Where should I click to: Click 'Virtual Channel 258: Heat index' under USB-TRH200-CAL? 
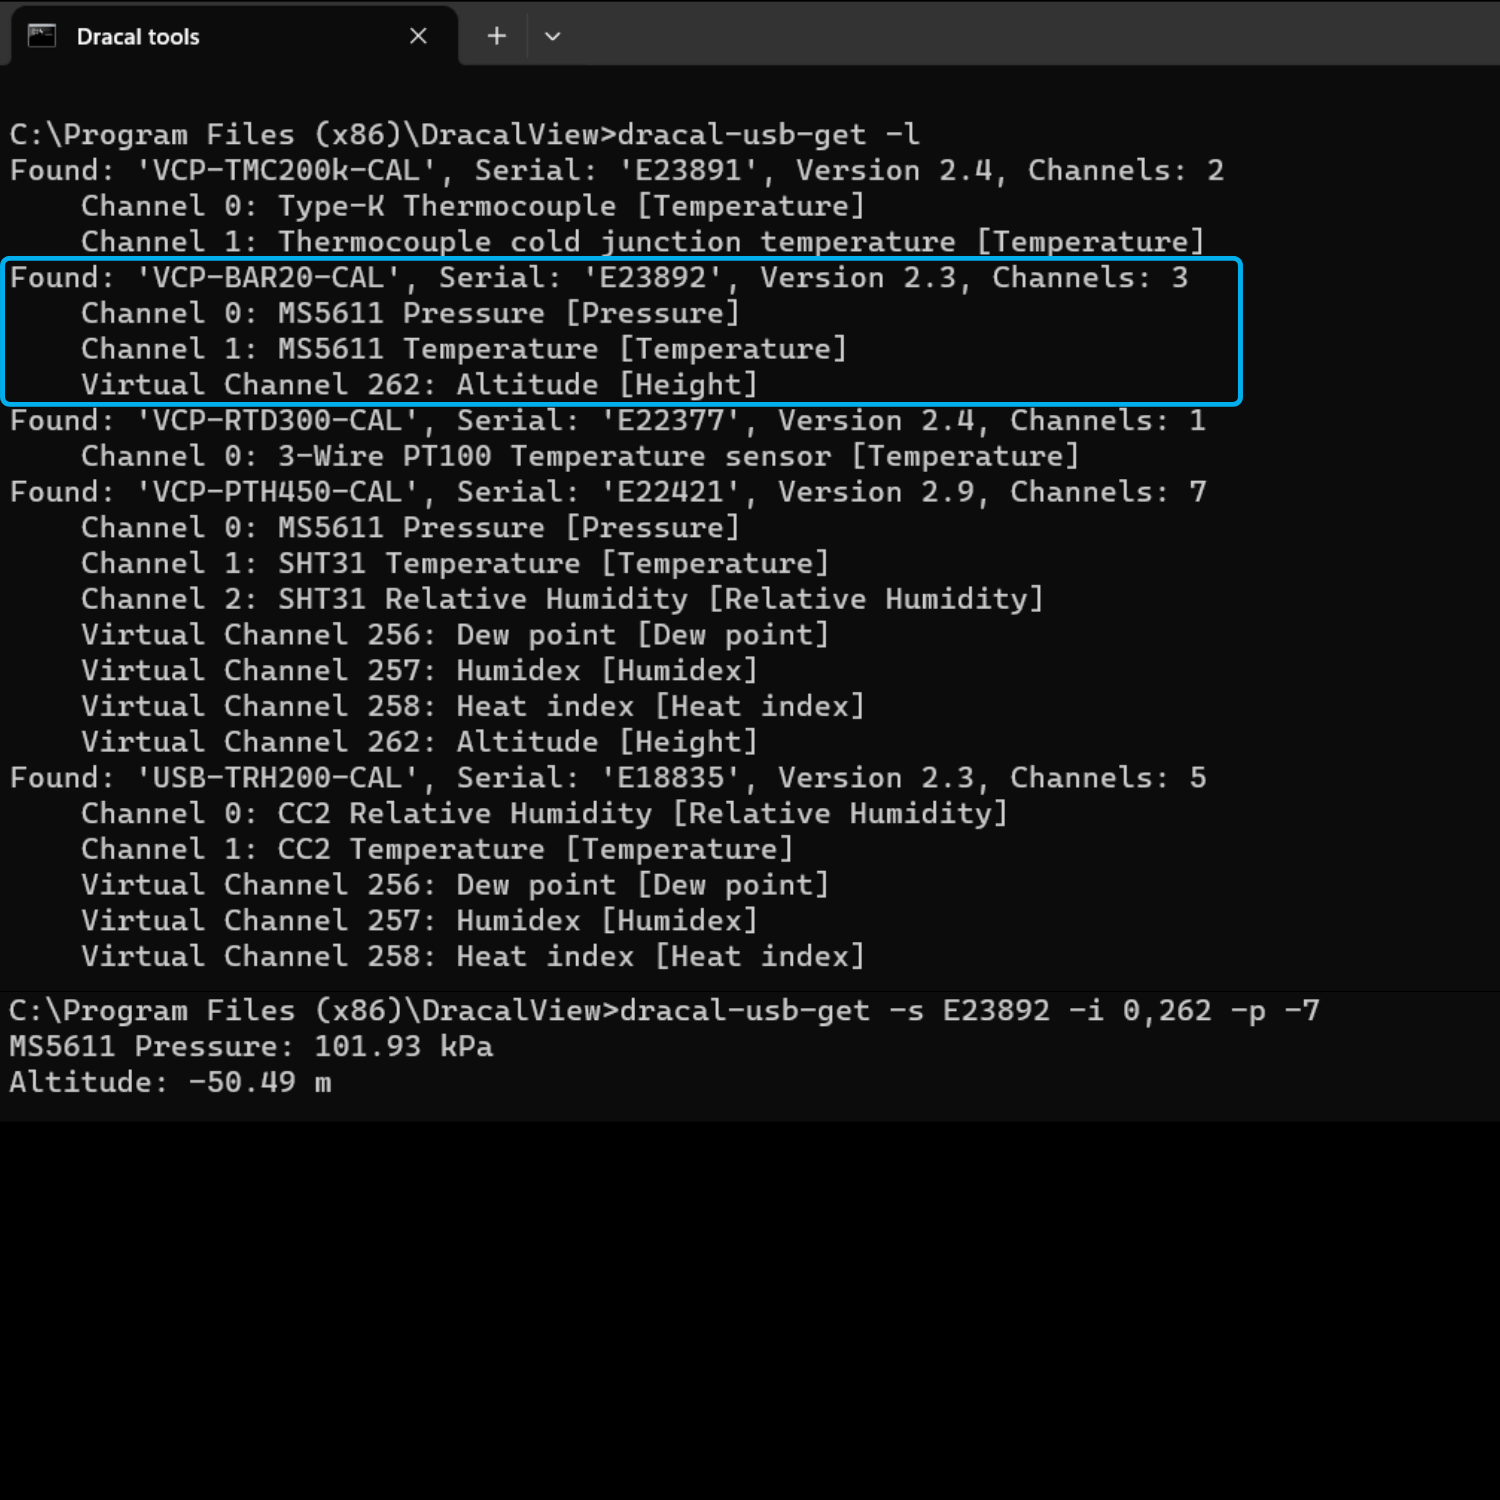point(472,956)
